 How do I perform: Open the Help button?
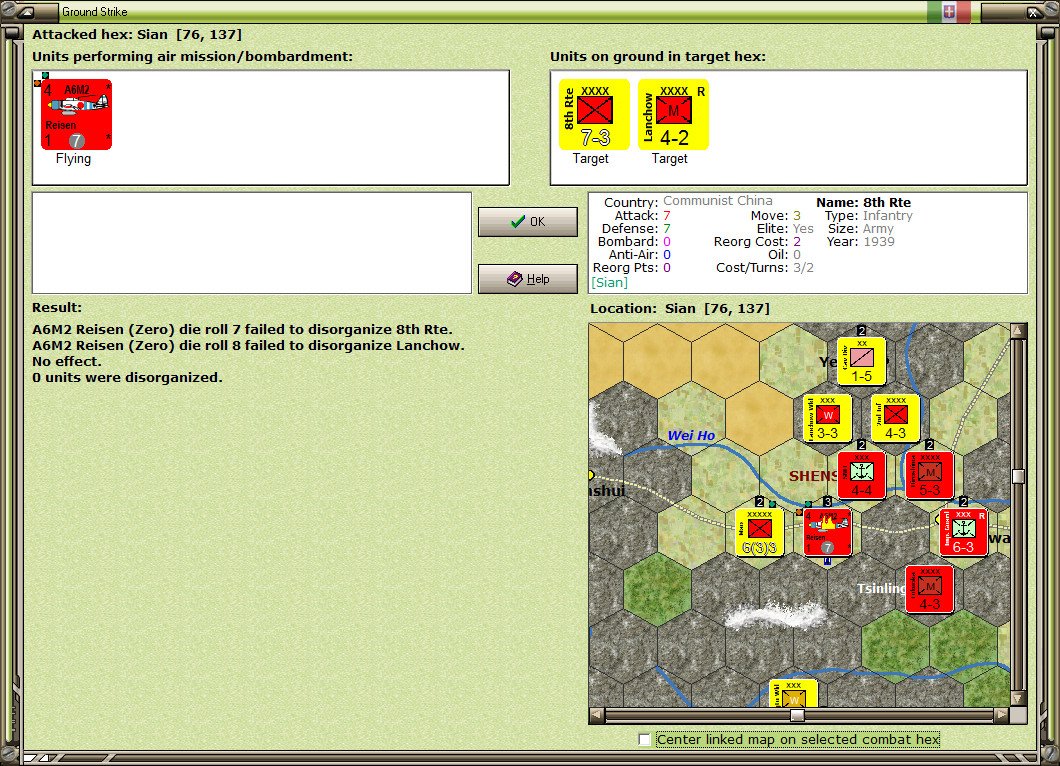tap(528, 279)
